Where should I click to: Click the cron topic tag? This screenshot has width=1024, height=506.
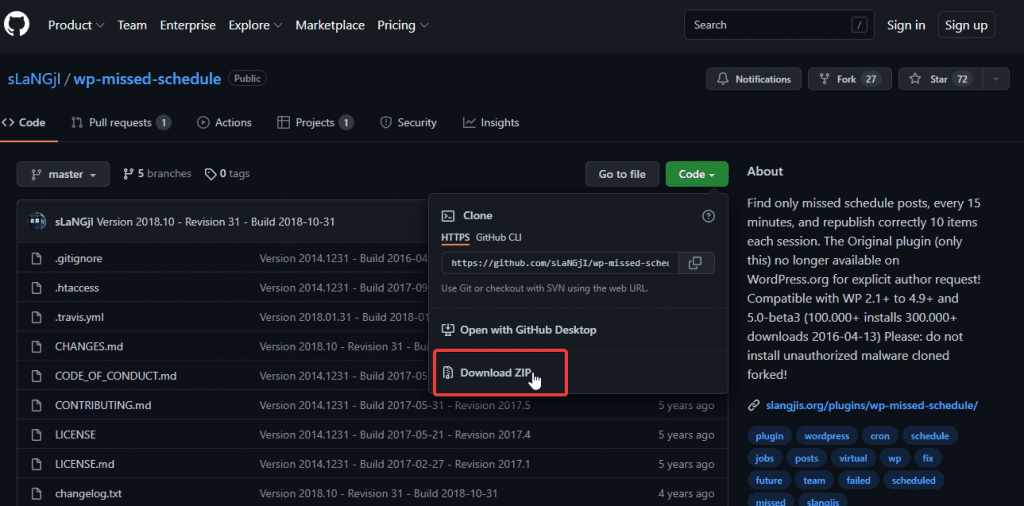pos(880,436)
